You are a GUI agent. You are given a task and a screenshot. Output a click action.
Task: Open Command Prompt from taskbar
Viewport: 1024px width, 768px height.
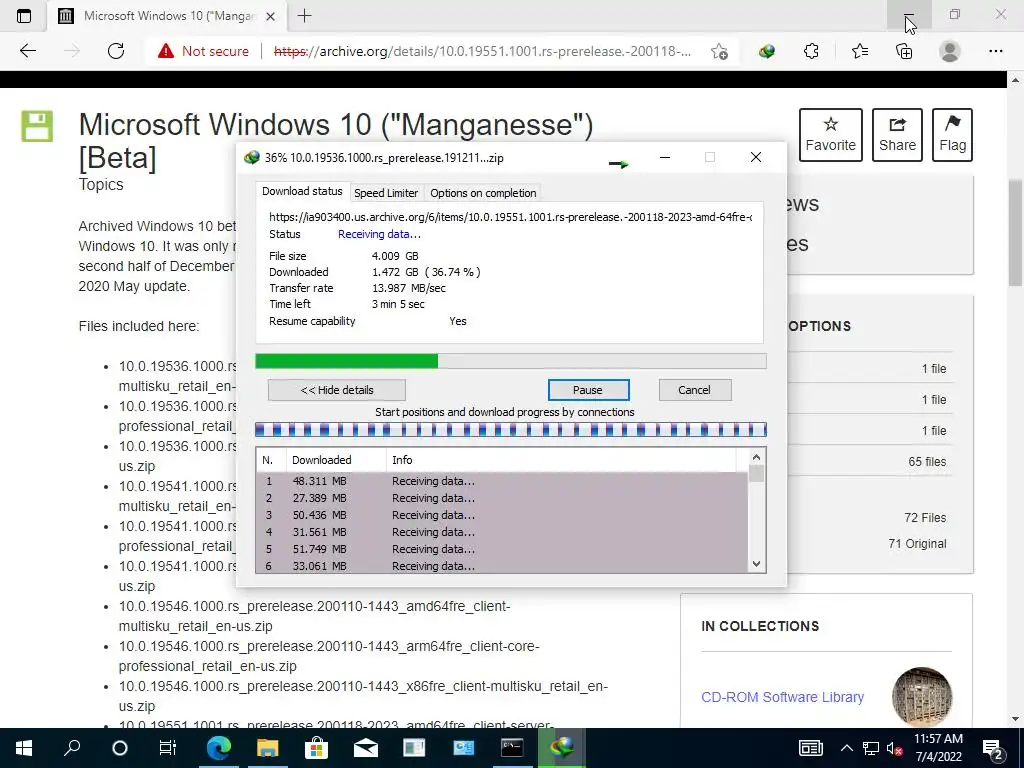pos(512,748)
